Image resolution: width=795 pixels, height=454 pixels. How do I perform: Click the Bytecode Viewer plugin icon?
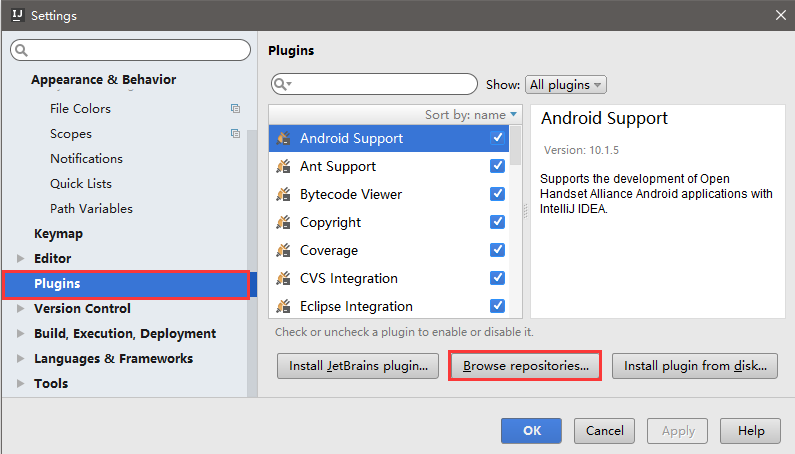tap(283, 194)
